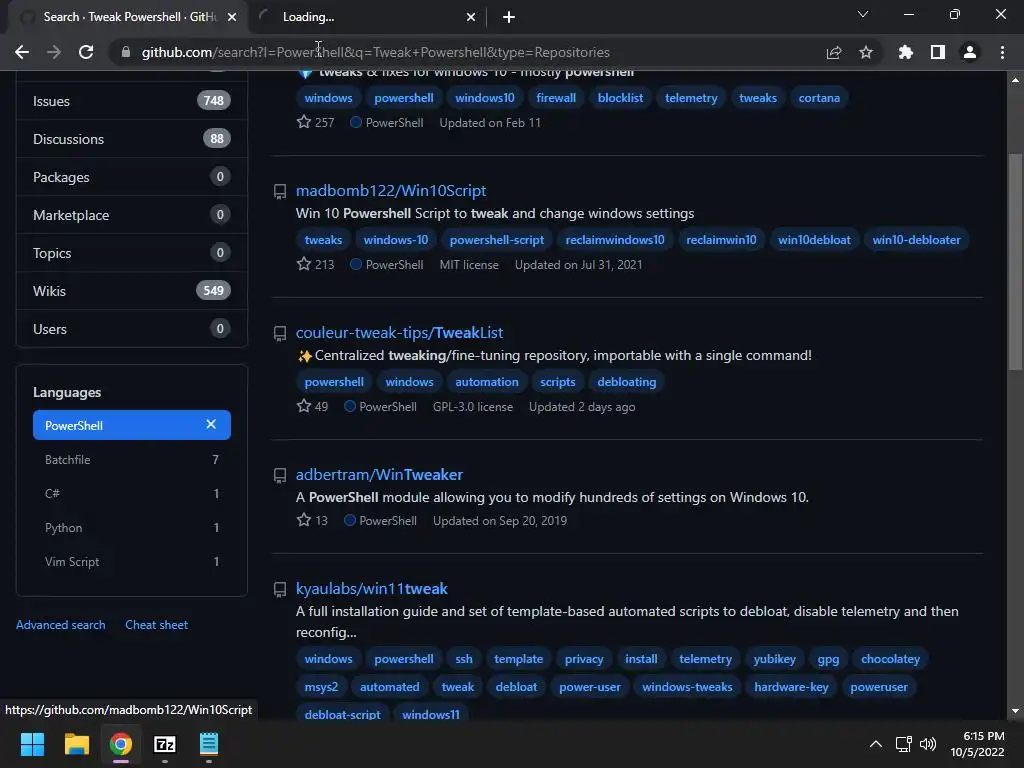Click the page vertical scrollbar thumb

point(1015,261)
